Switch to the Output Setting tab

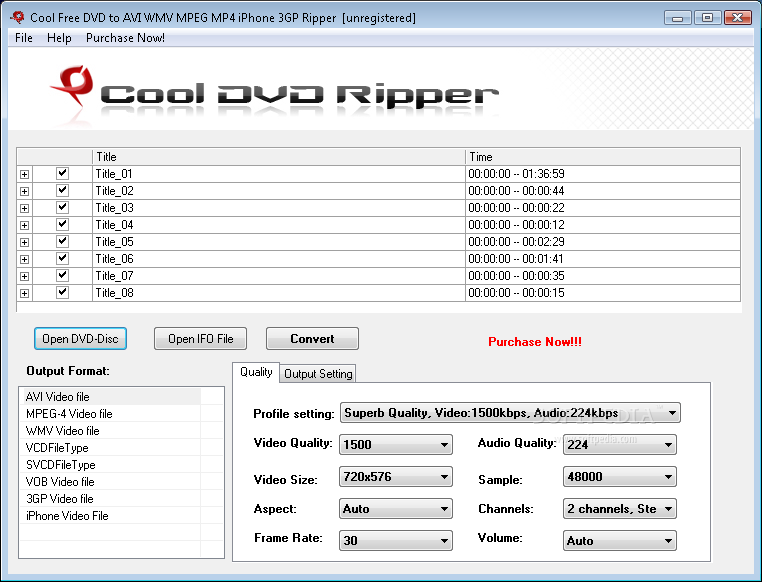(x=318, y=374)
